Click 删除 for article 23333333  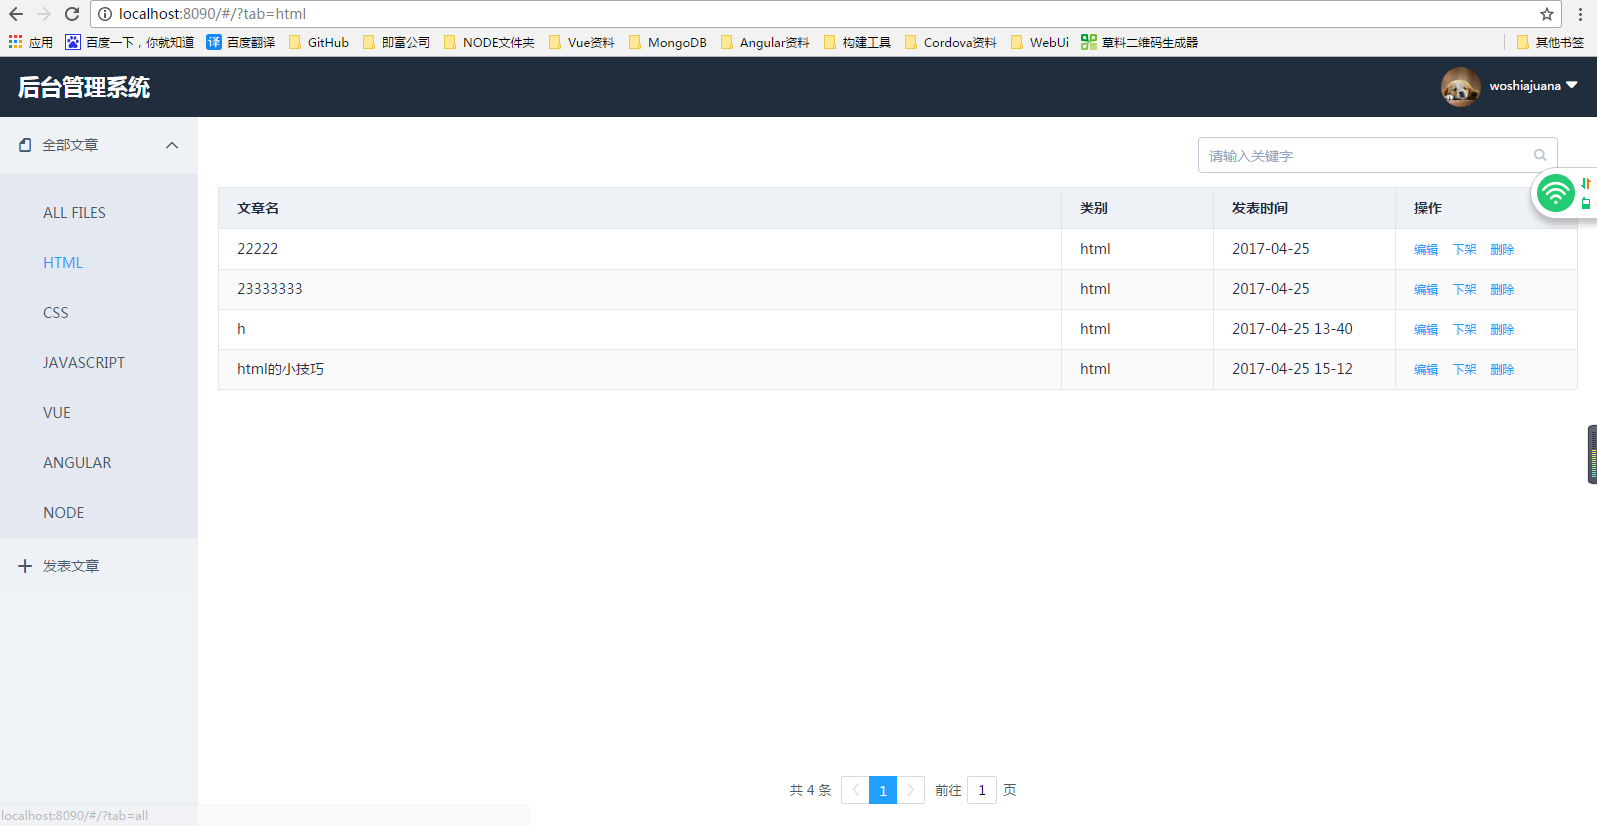pyautogui.click(x=1502, y=290)
